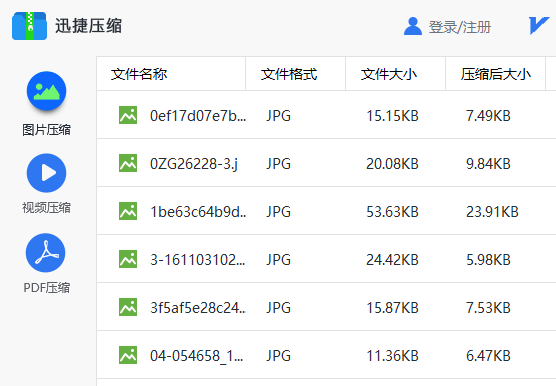Click compressed size 9.84KB
The height and width of the screenshot is (386, 556).
pyautogui.click(x=488, y=164)
